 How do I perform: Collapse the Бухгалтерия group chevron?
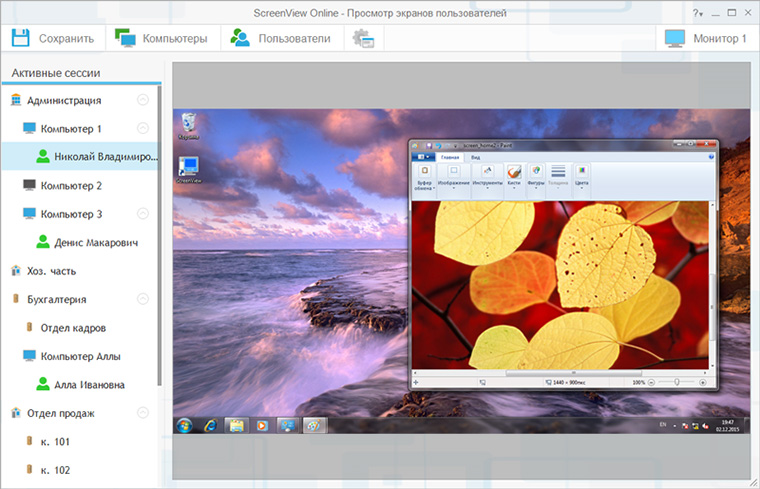[x=142, y=299]
